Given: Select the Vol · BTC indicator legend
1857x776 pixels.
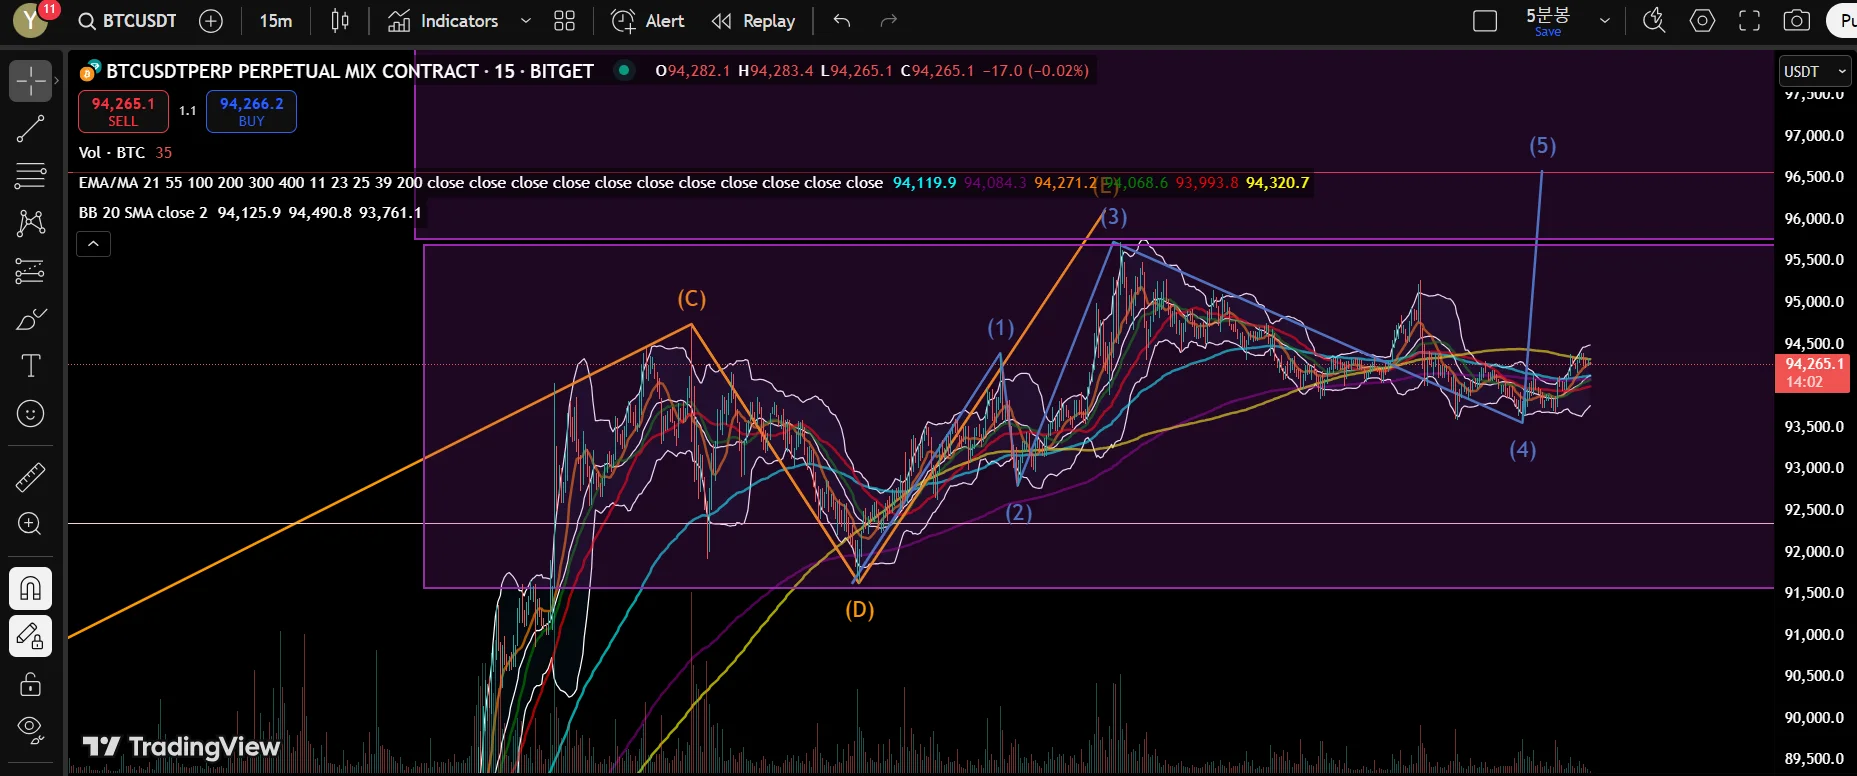Looking at the screenshot, I should [125, 152].
